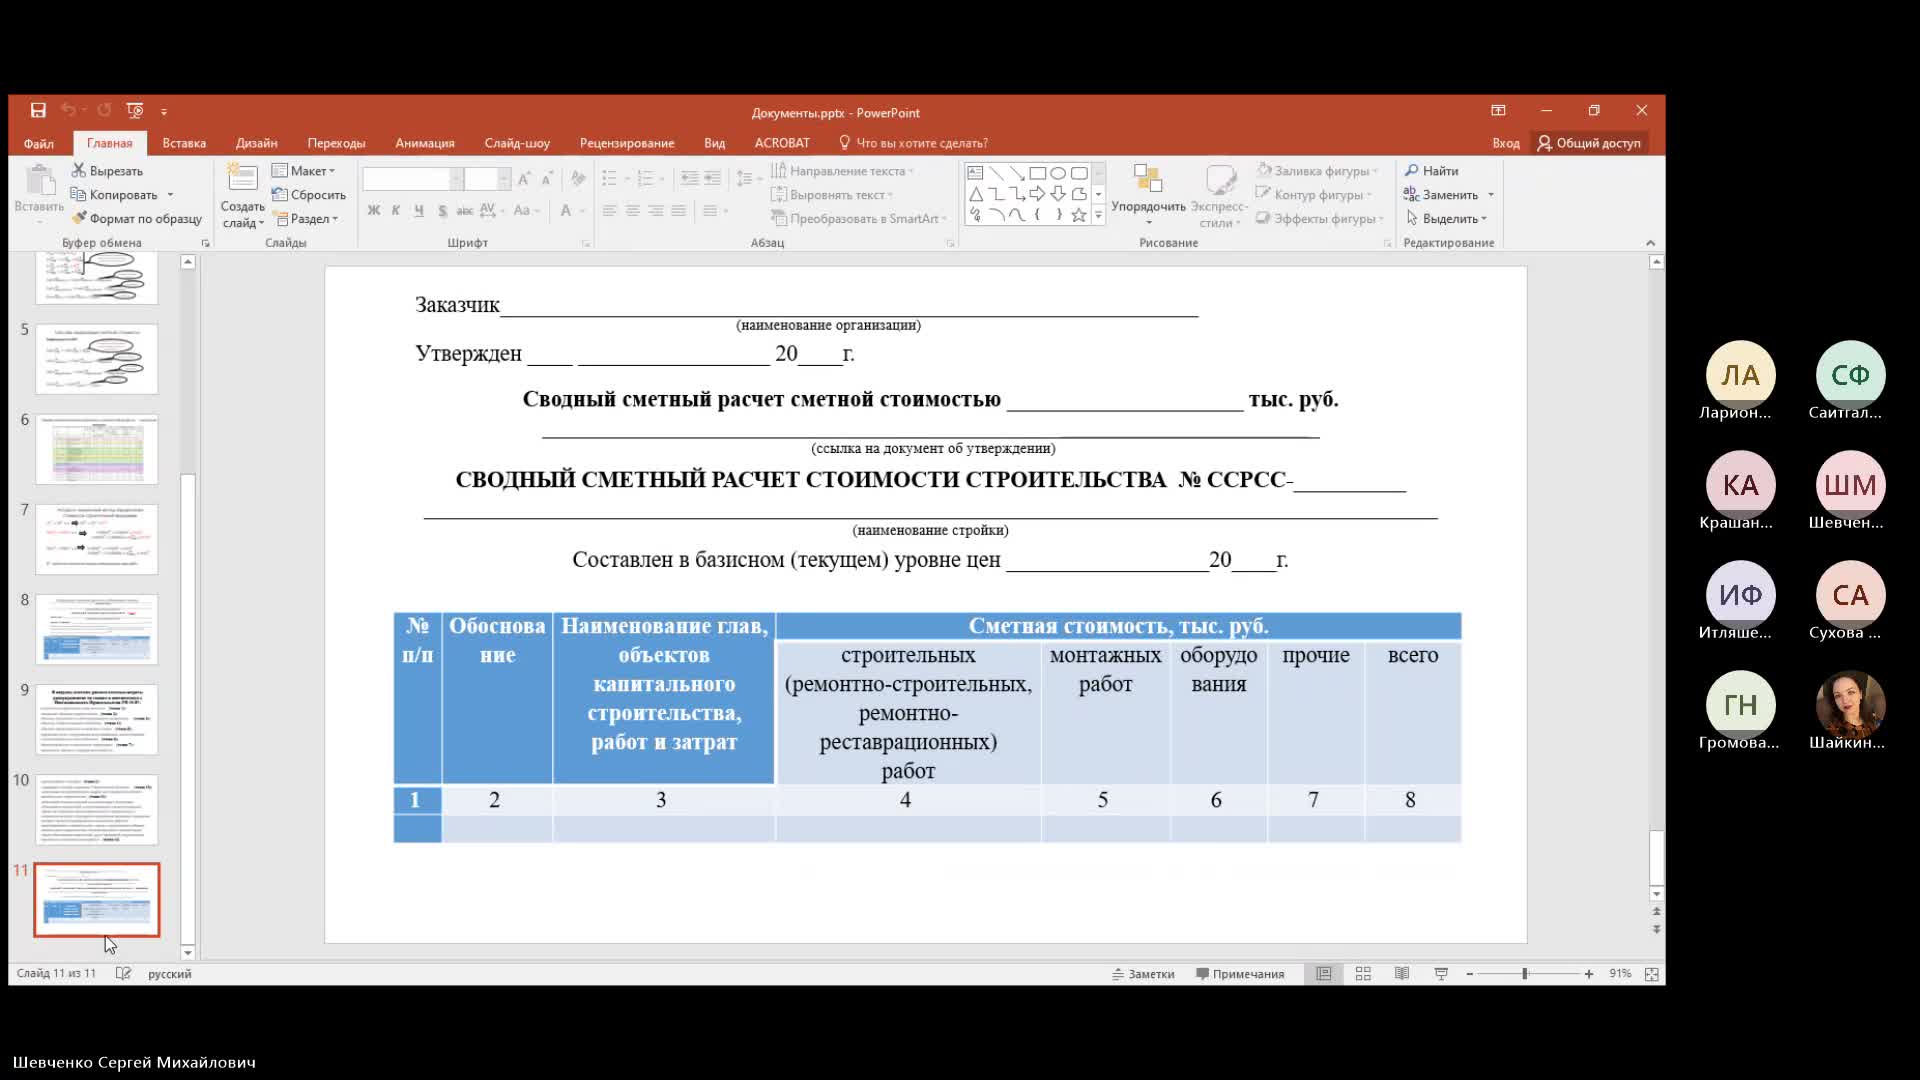This screenshot has width=1920, height=1080.
Task: Clear all formatting icon
Action: click(x=578, y=179)
